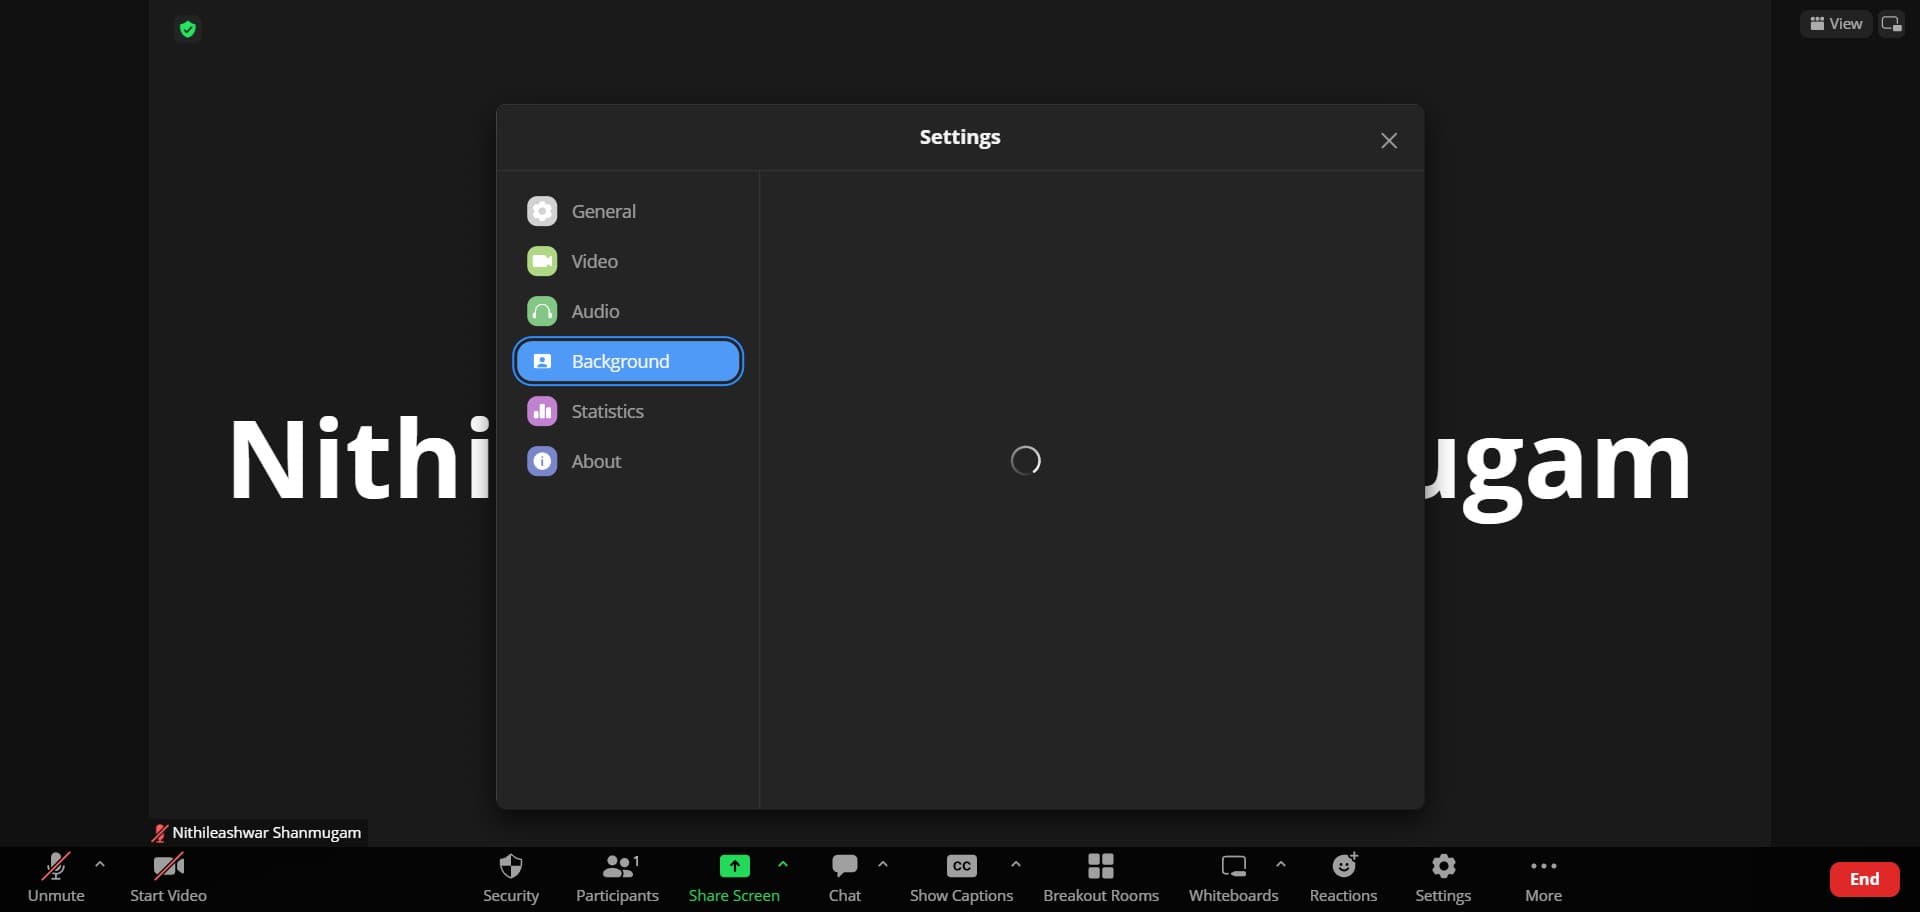Open the More options menu

pyautogui.click(x=1543, y=867)
